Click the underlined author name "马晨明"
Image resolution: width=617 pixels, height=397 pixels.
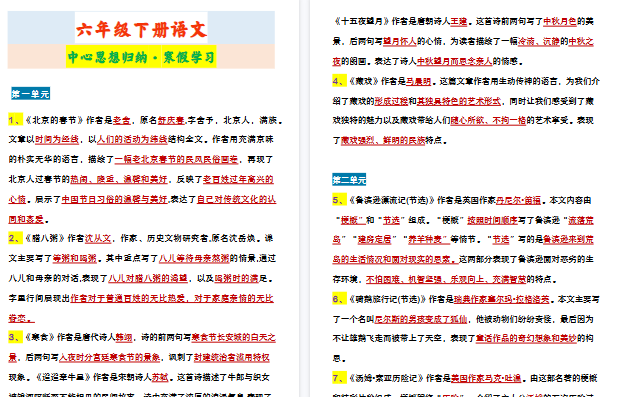(418, 81)
